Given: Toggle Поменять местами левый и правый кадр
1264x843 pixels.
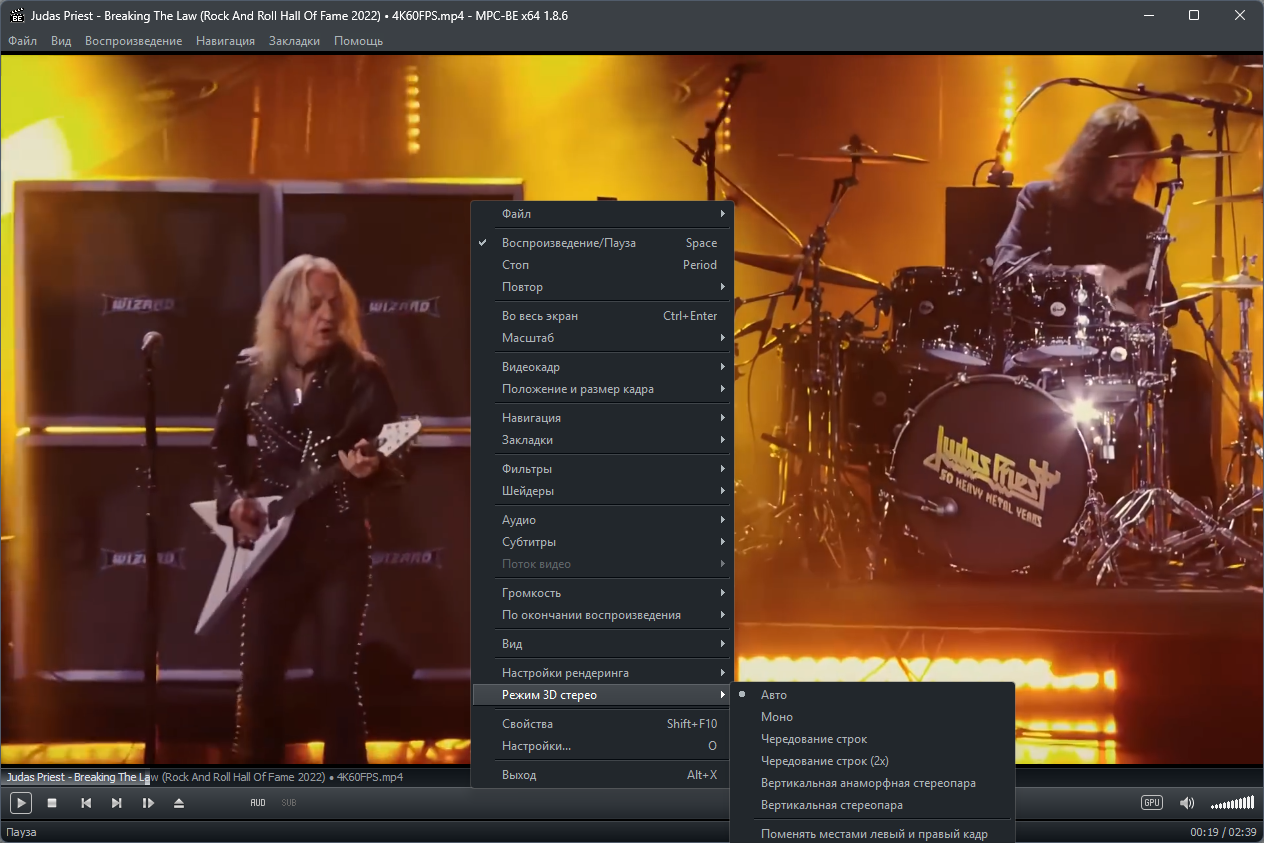Looking at the screenshot, I should 873,833.
